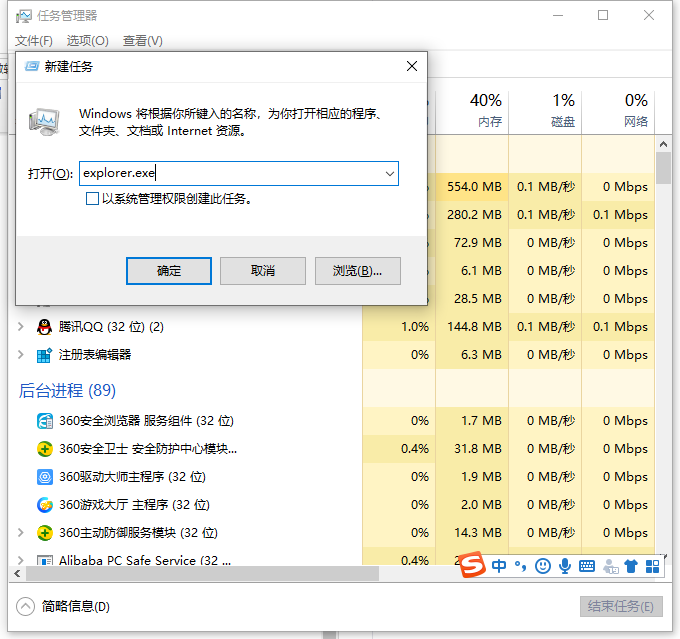Click the 确定 button in dialog
Image resolution: width=680 pixels, height=639 pixels.
tap(169, 271)
